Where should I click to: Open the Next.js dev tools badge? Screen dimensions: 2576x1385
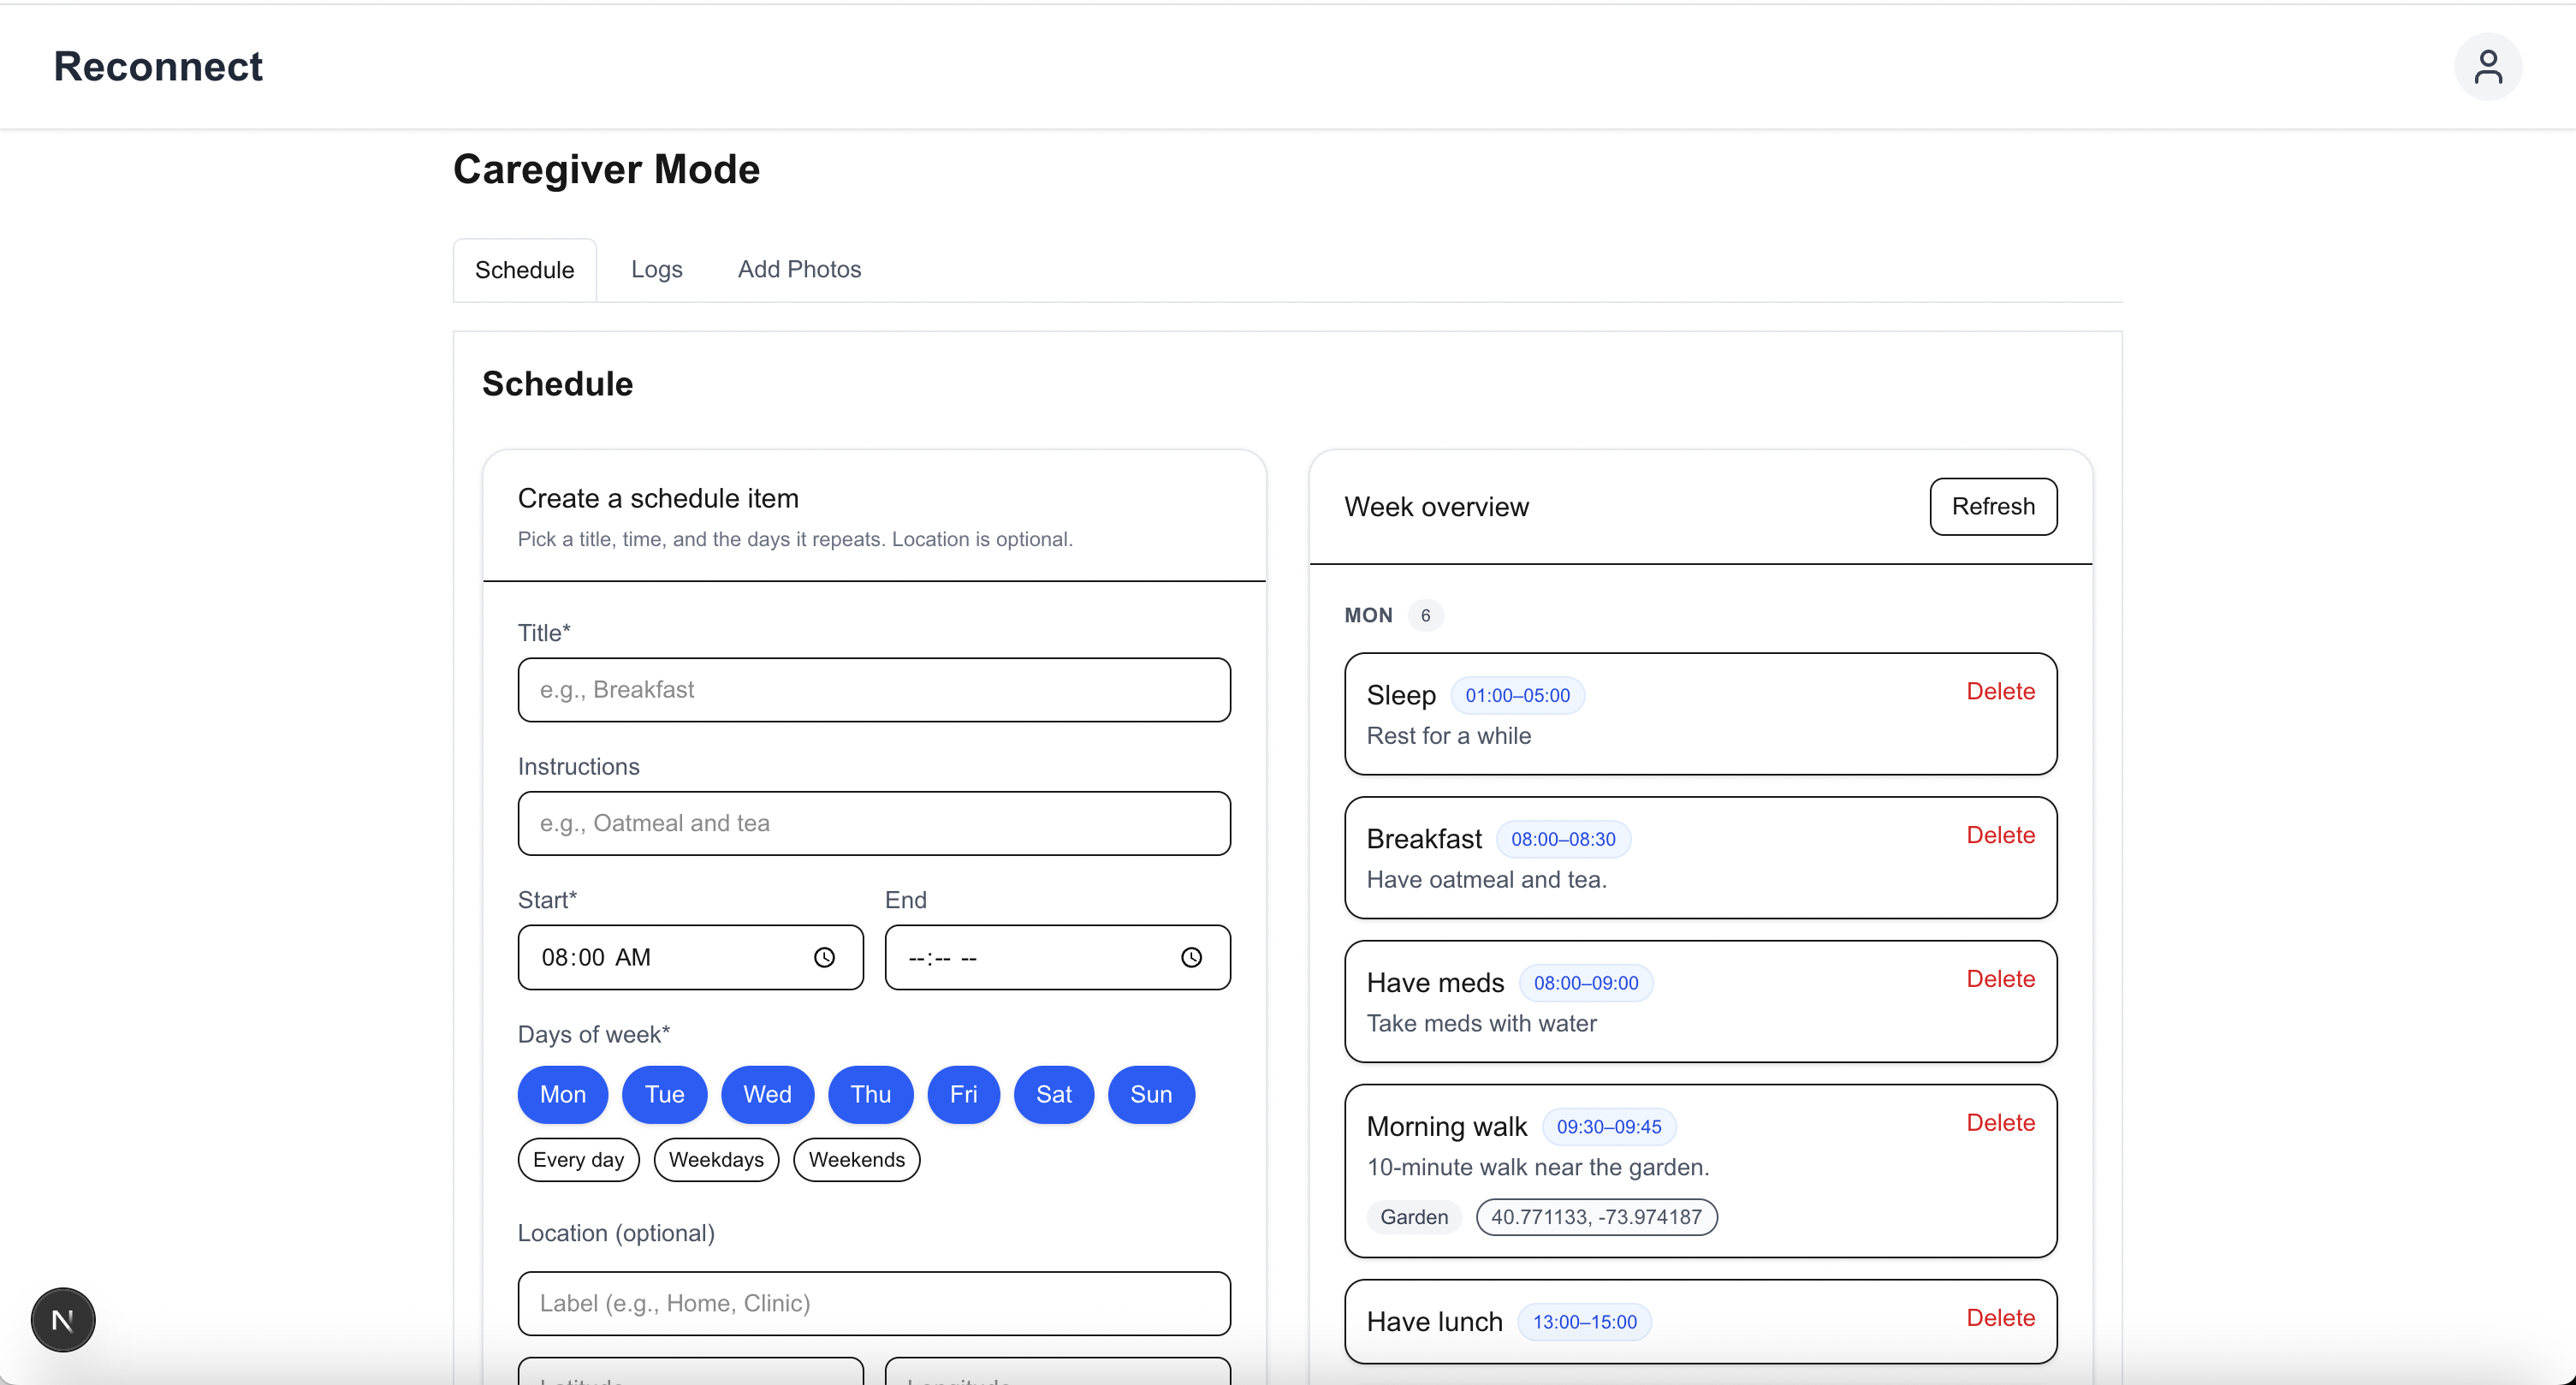63,1319
